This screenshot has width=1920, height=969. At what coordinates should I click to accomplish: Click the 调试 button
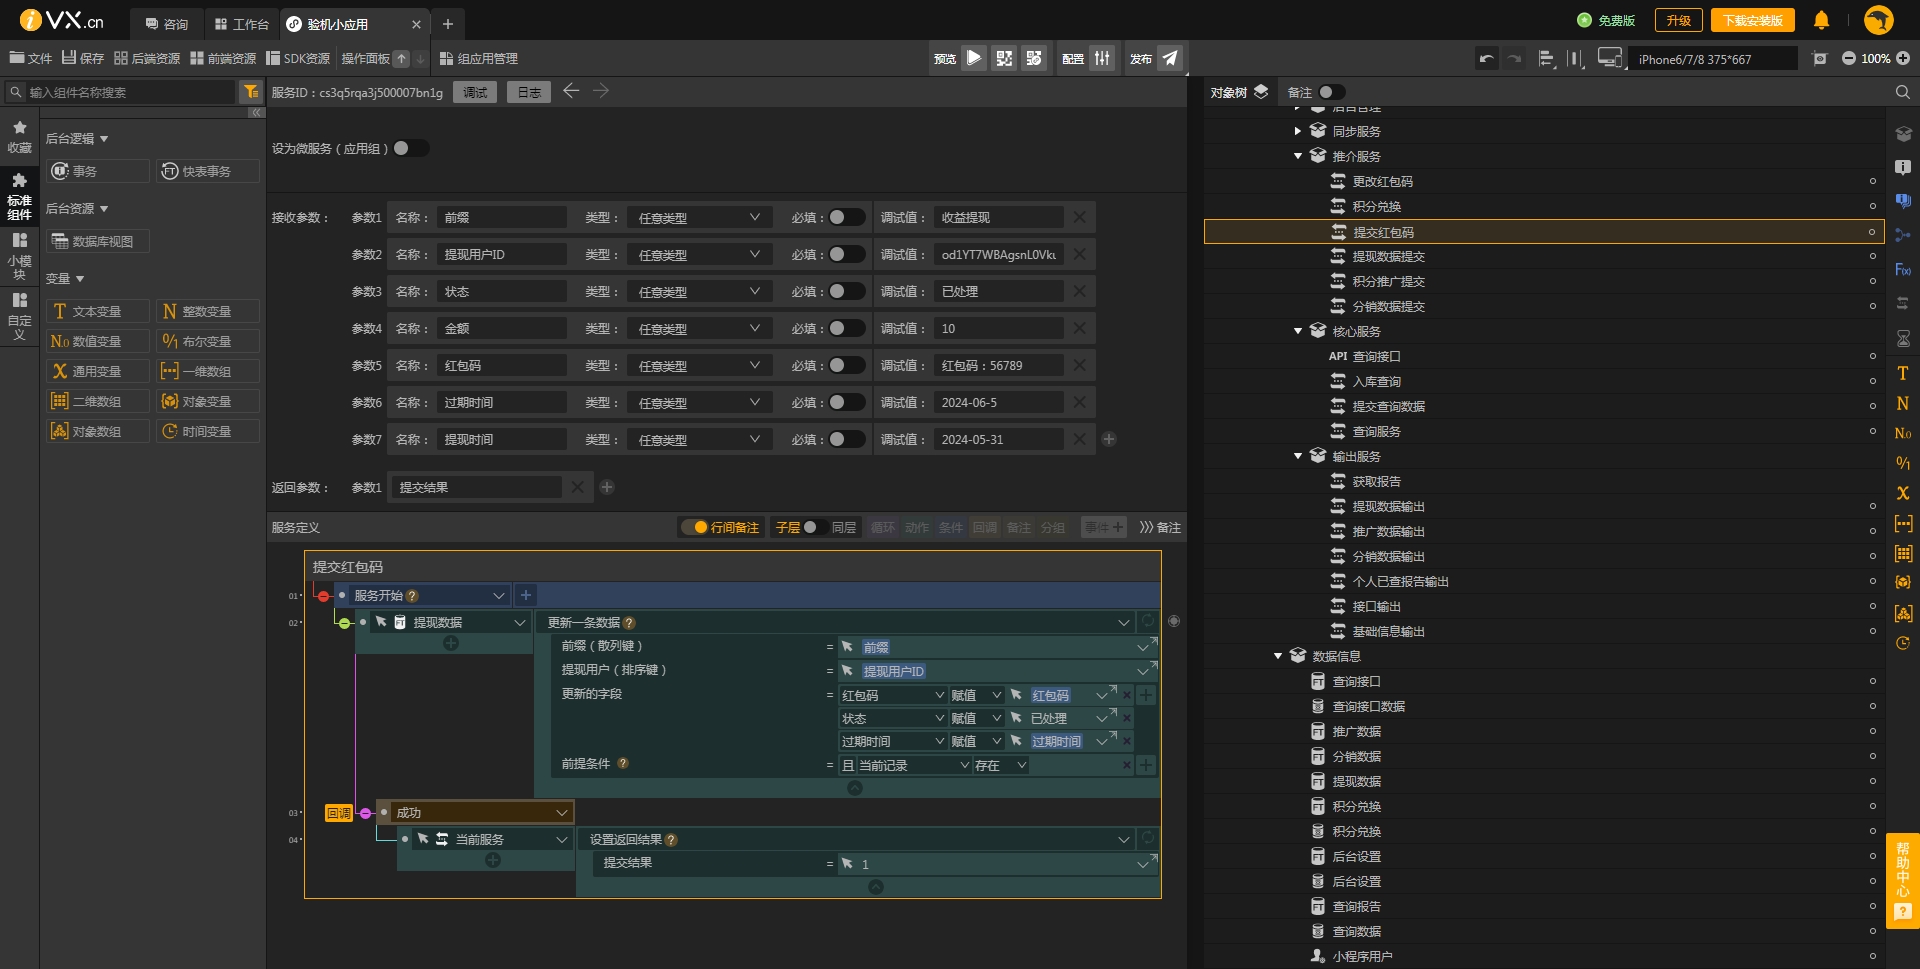(475, 92)
